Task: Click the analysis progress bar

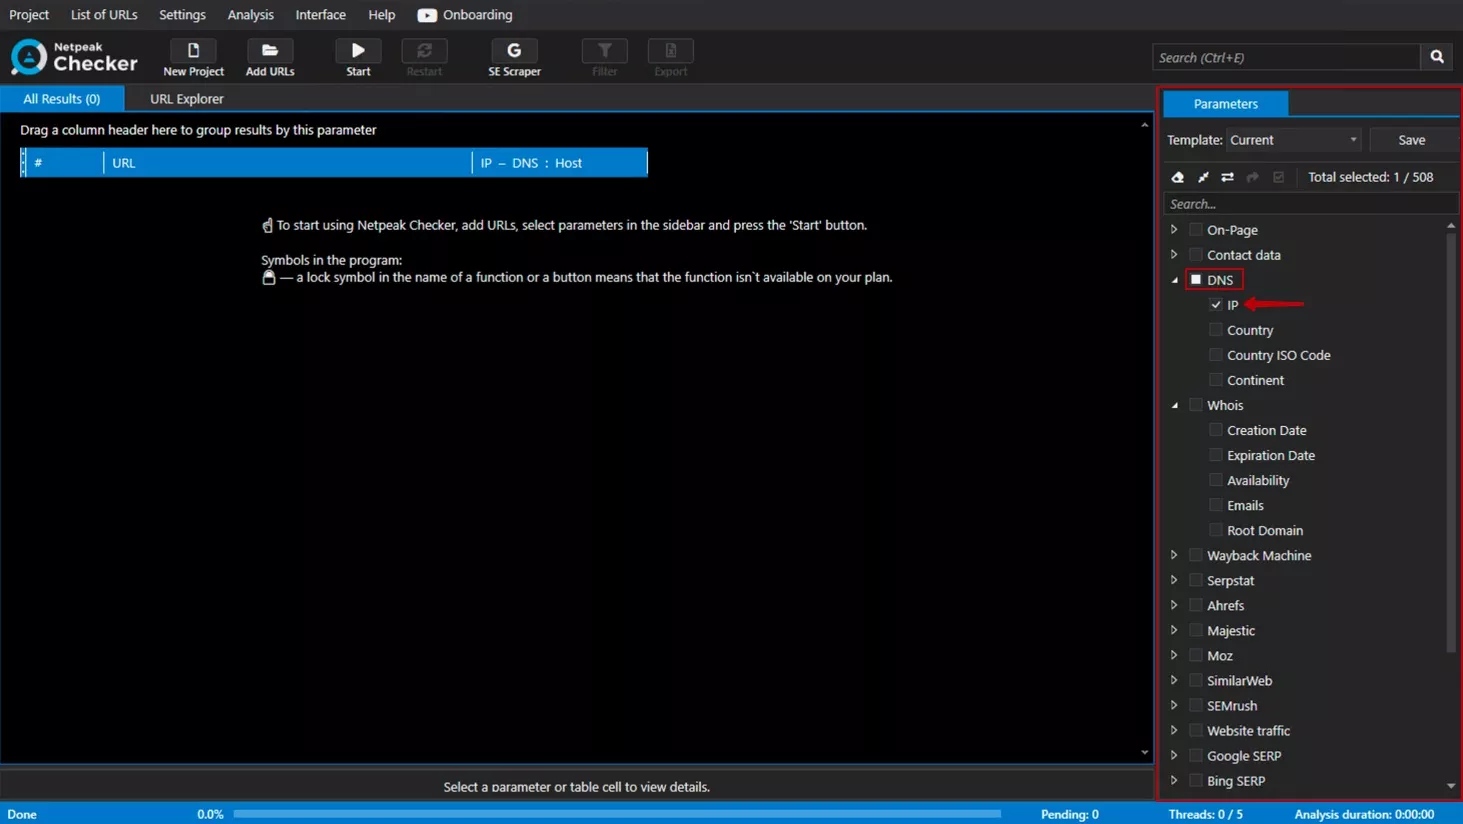Action: coord(617,814)
